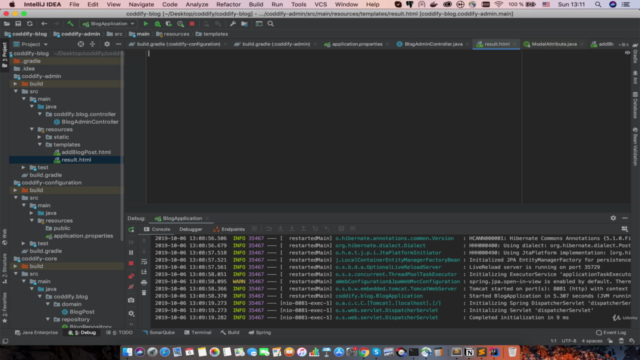
Task: Collapse the templates folder
Action: [40, 144]
